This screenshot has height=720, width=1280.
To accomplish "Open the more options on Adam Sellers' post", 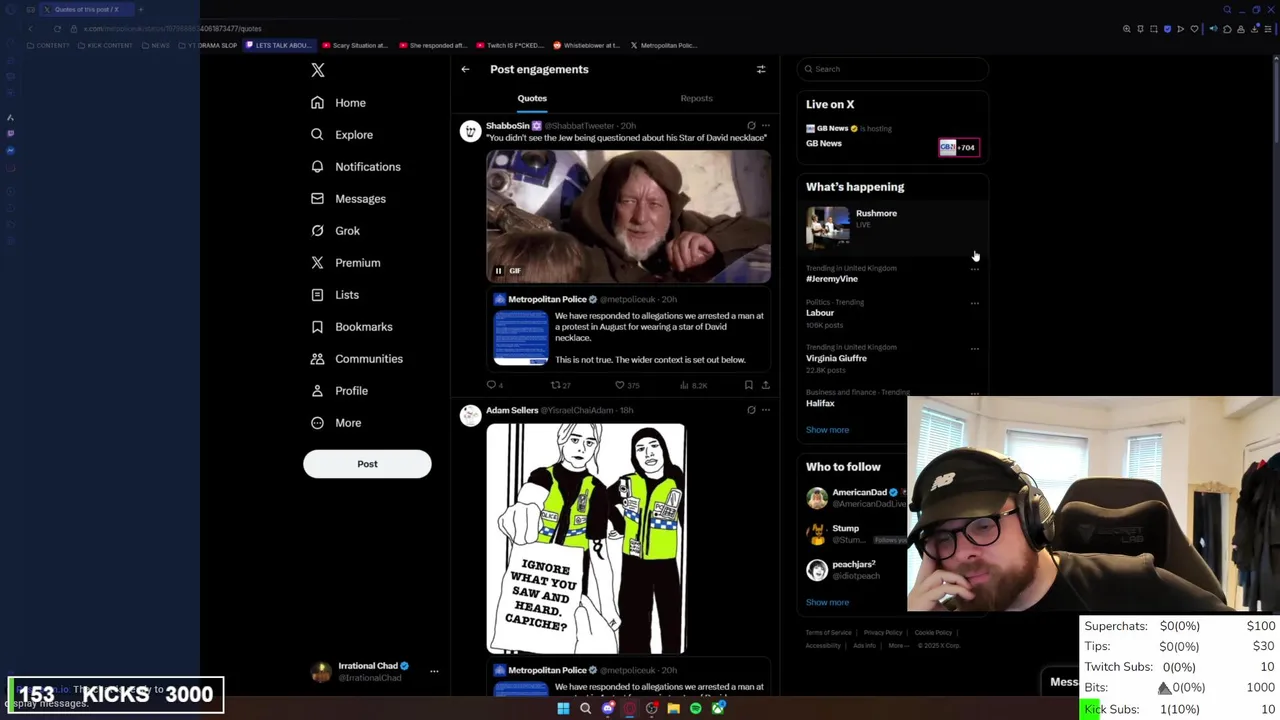I will coord(766,410).
